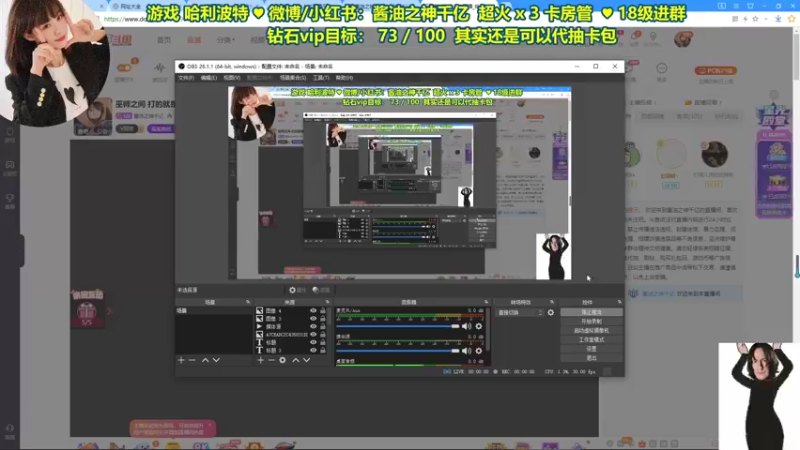The width and height of the screenshot is (800, 450).
Task: Toggle the lock of source 图像 4
Action: 322,310
